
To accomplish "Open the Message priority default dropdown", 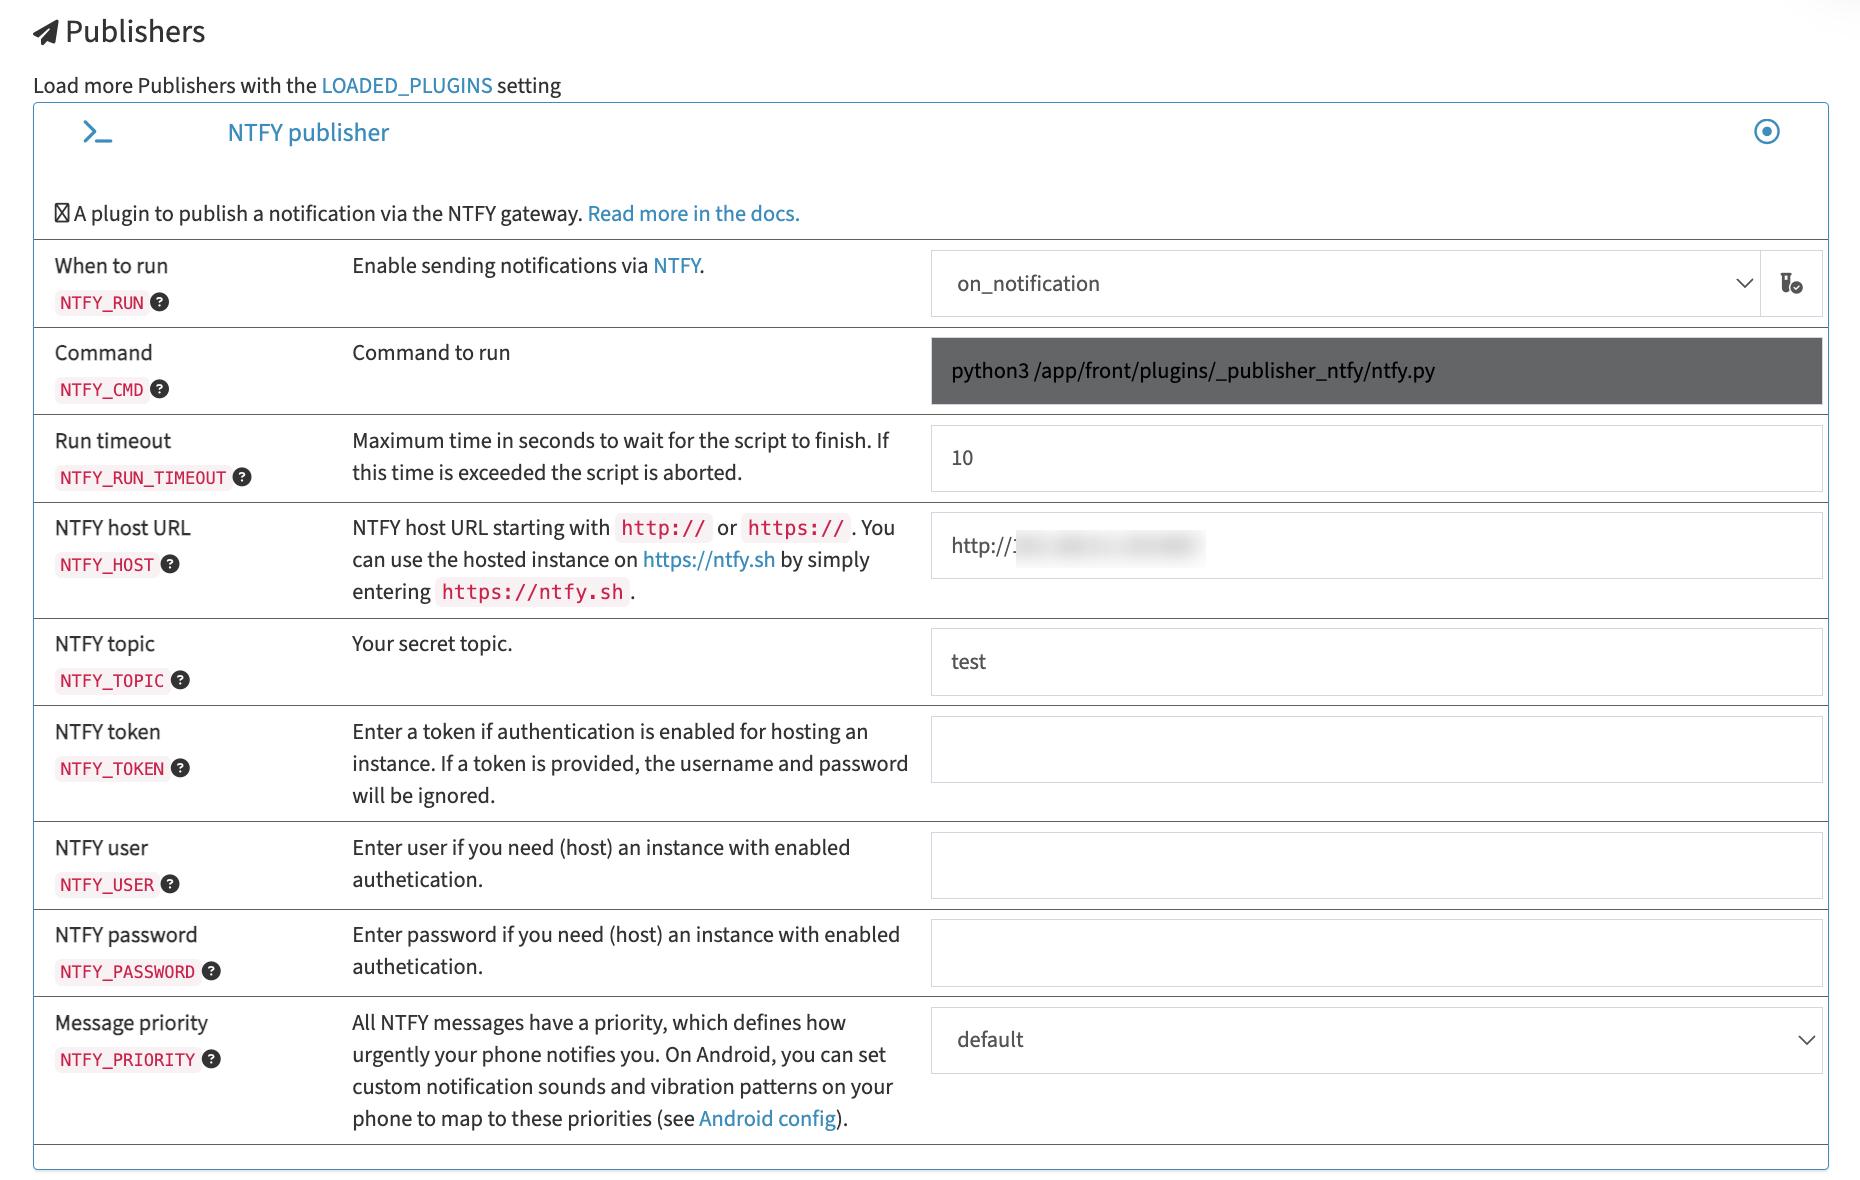I will coord(1376,1040).
